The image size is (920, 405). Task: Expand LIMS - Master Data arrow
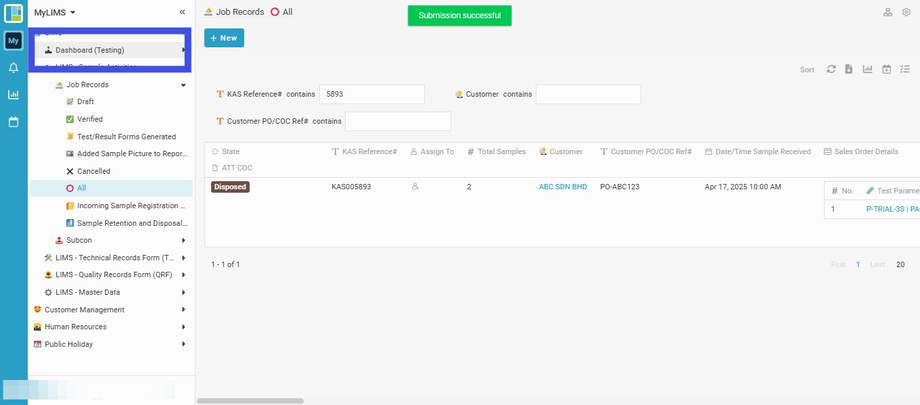pos(184,292)
